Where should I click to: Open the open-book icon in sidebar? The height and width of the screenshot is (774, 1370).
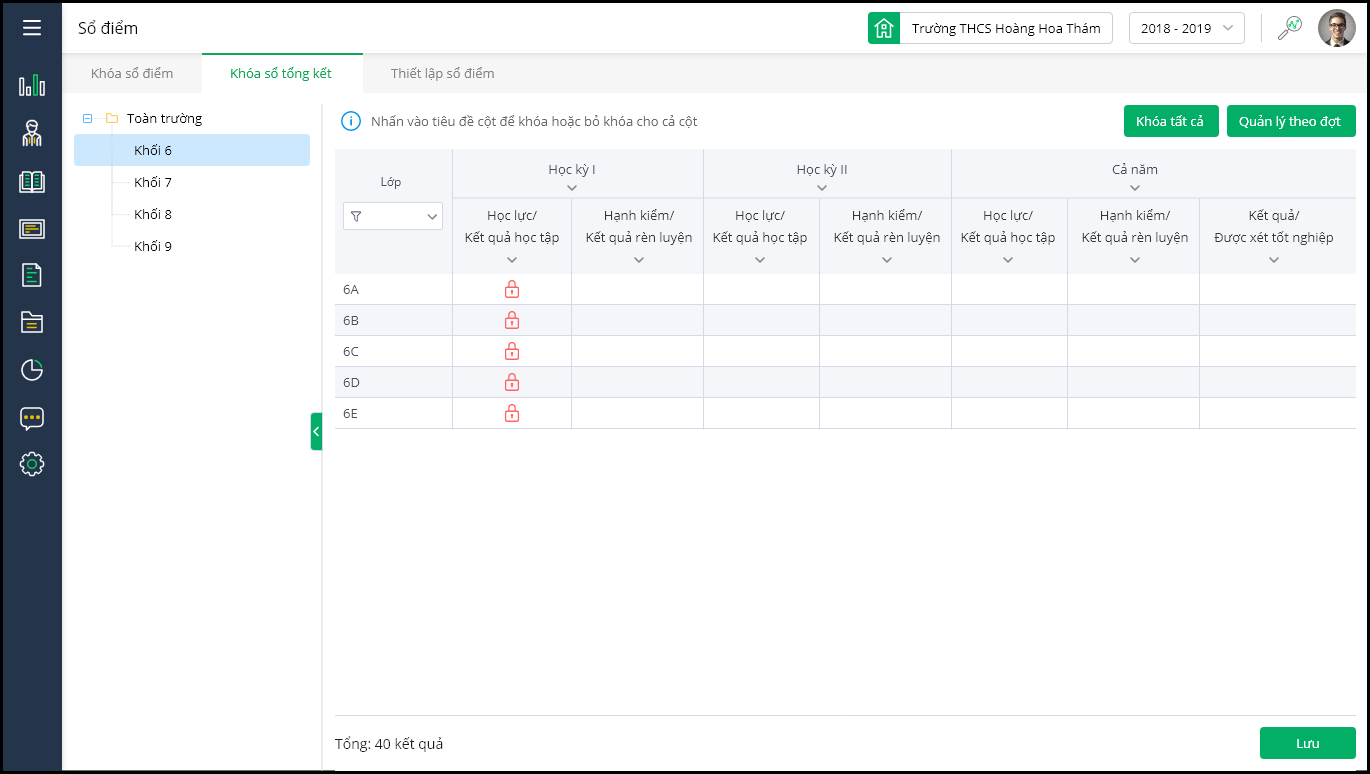tap(32, 181)
